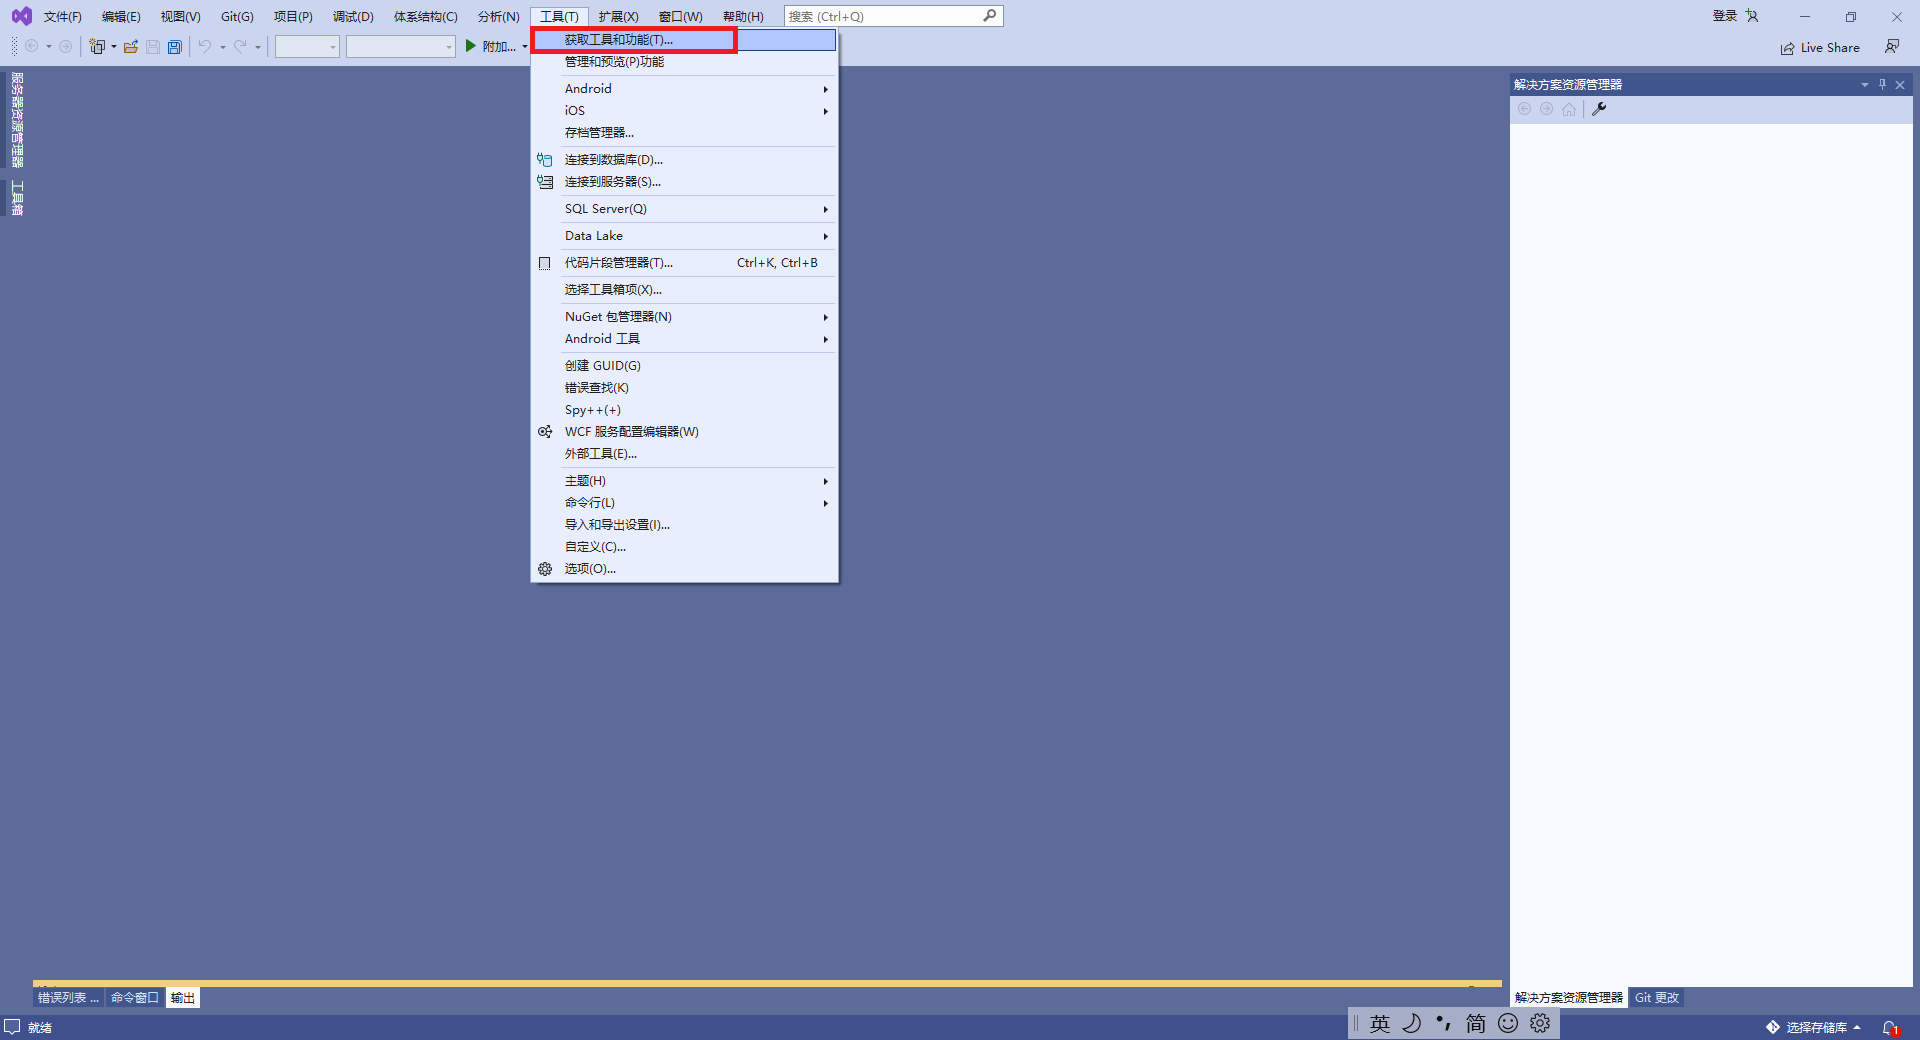Expand the undo history dropdown arrow
The image size is (1920, 1040).
click(222, 47)
